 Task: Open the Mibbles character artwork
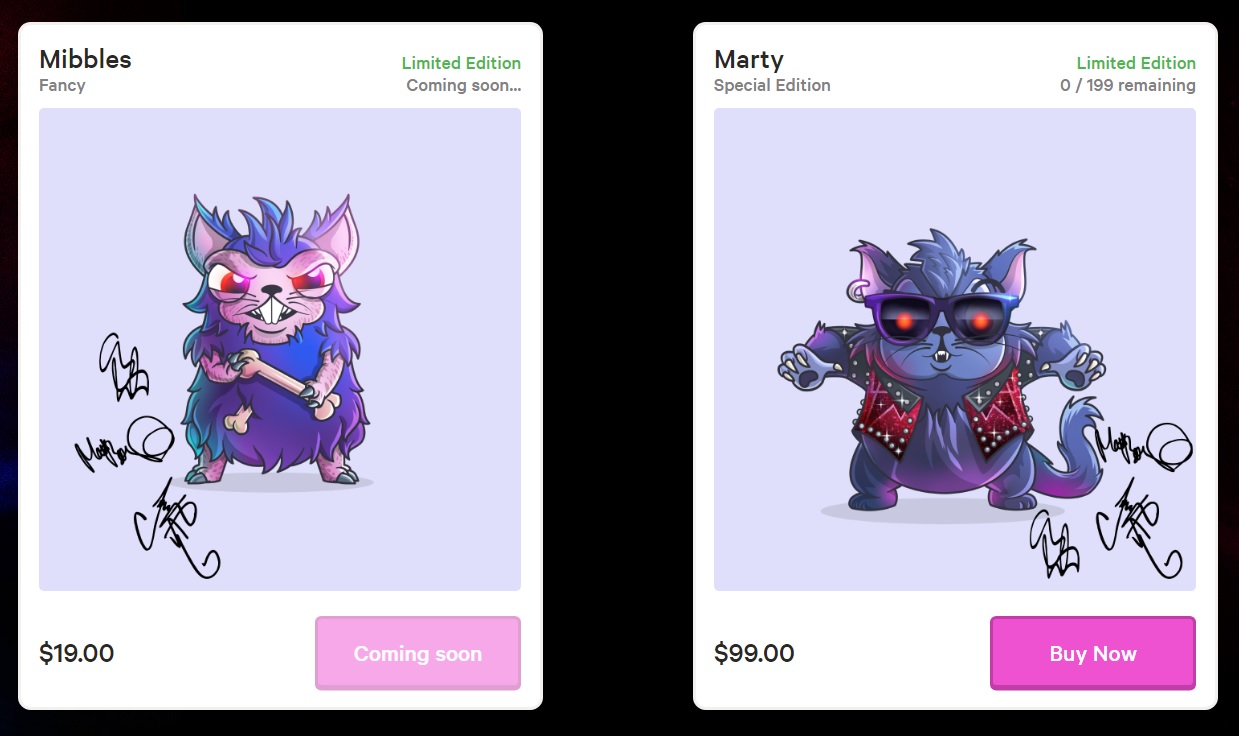(x=280, y=349)
